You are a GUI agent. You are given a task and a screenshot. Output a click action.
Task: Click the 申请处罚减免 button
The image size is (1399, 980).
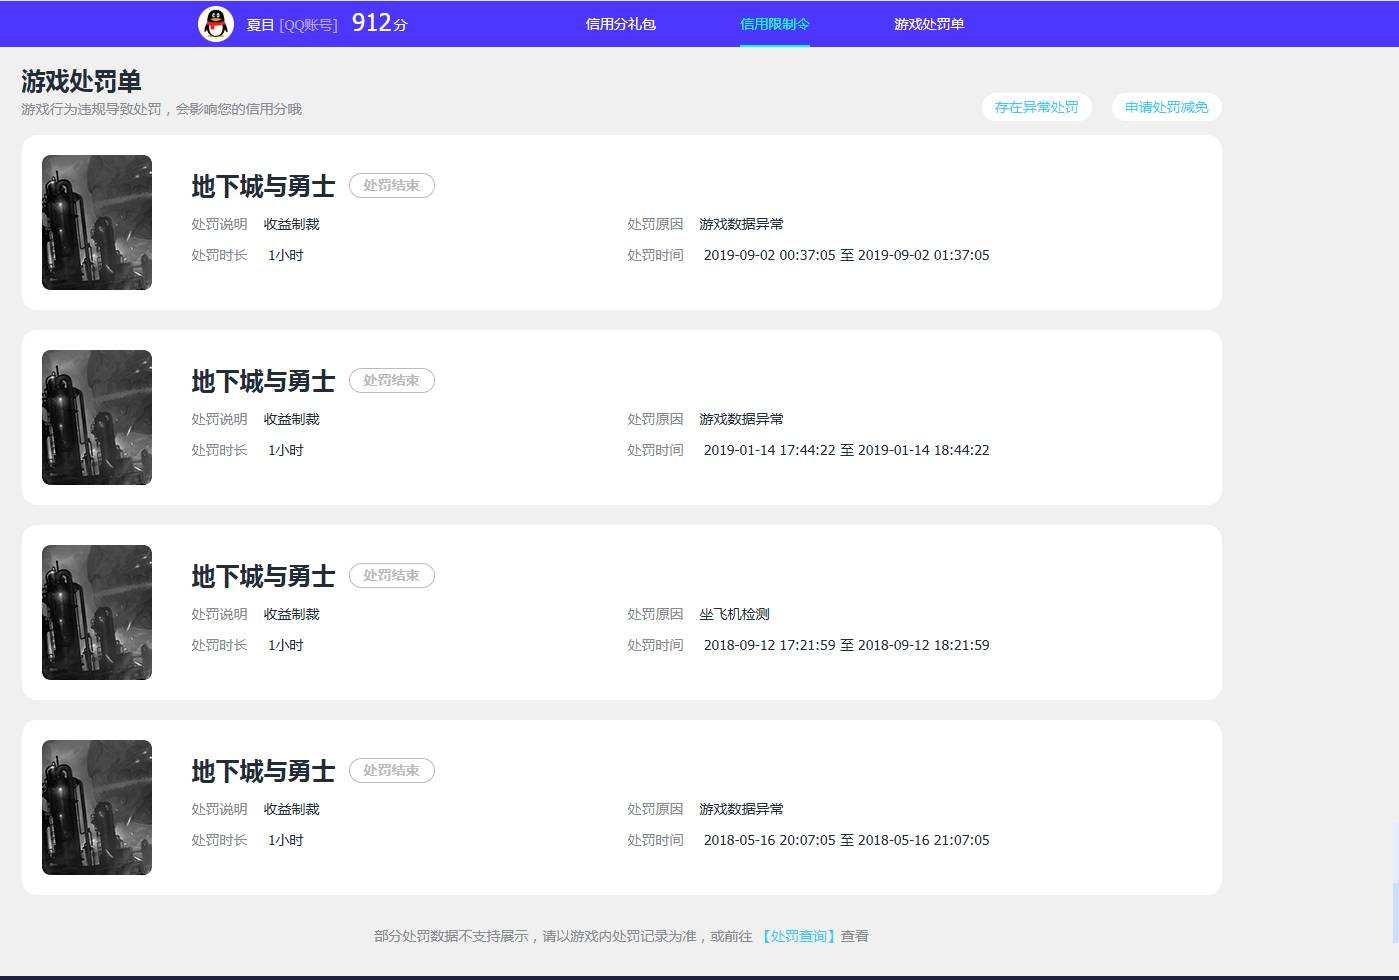click(1167, 107)
